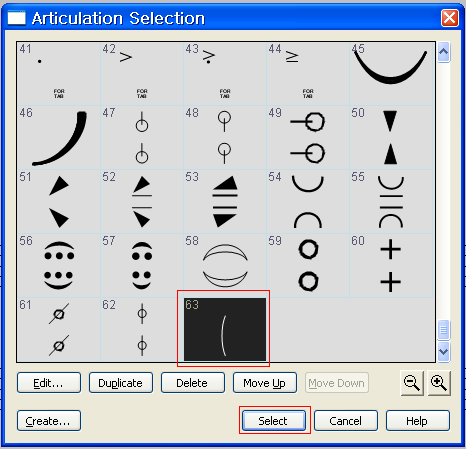Screen dimensions: 466x449
Task: Choose articulation 44 accent with tenuto line
Action: [308, 74]
